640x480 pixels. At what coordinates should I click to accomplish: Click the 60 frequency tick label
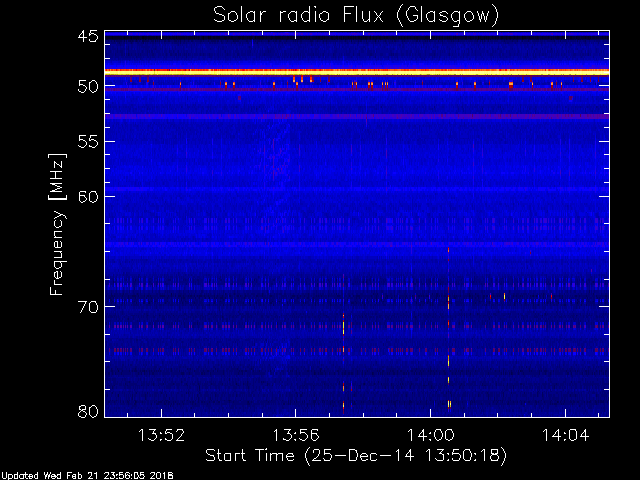pyautogui.click(x=88, y=197)
